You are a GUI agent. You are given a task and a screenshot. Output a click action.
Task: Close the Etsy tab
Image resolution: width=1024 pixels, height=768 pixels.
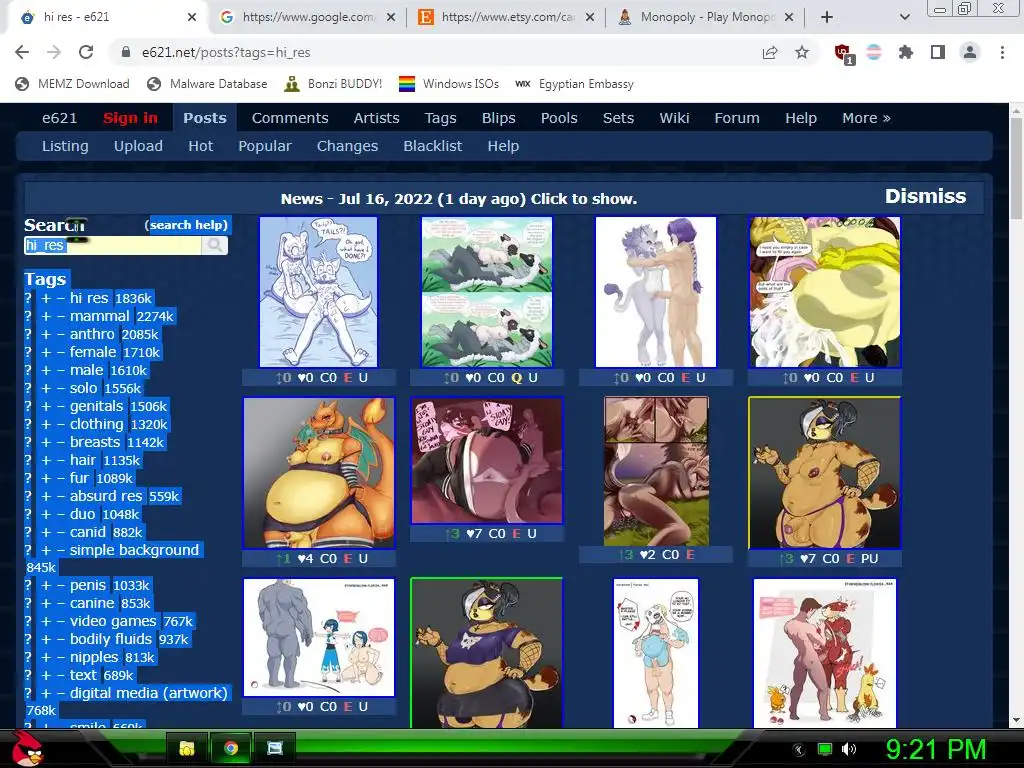tap(590, 18)
